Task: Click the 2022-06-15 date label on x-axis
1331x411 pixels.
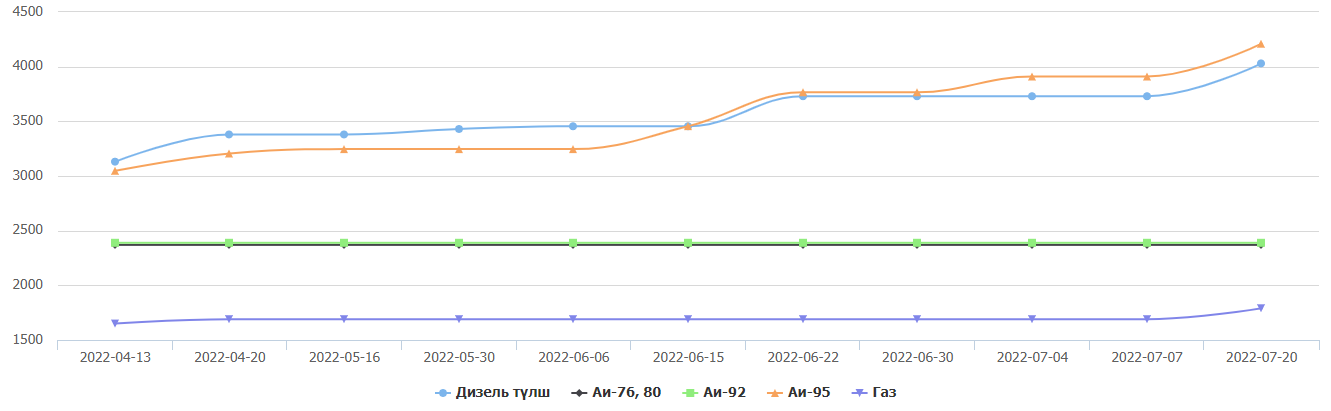Action: (x=687, y=356)
